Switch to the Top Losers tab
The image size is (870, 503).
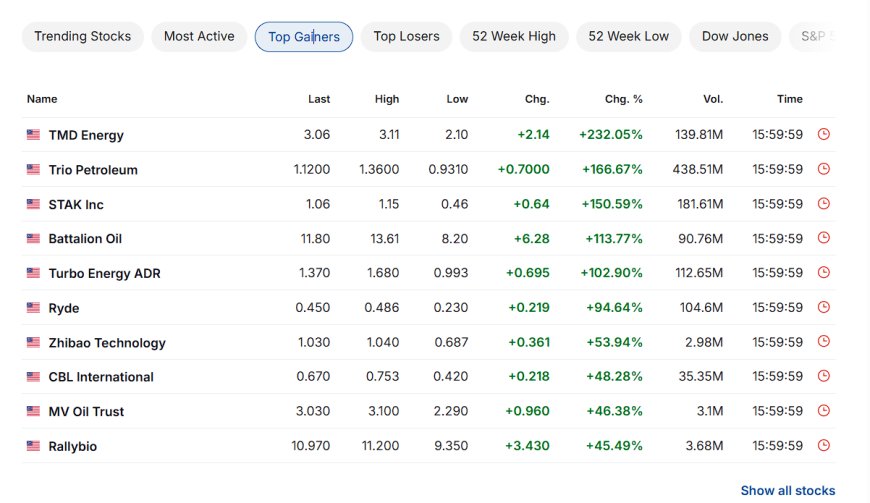click(x=406, y=37)
